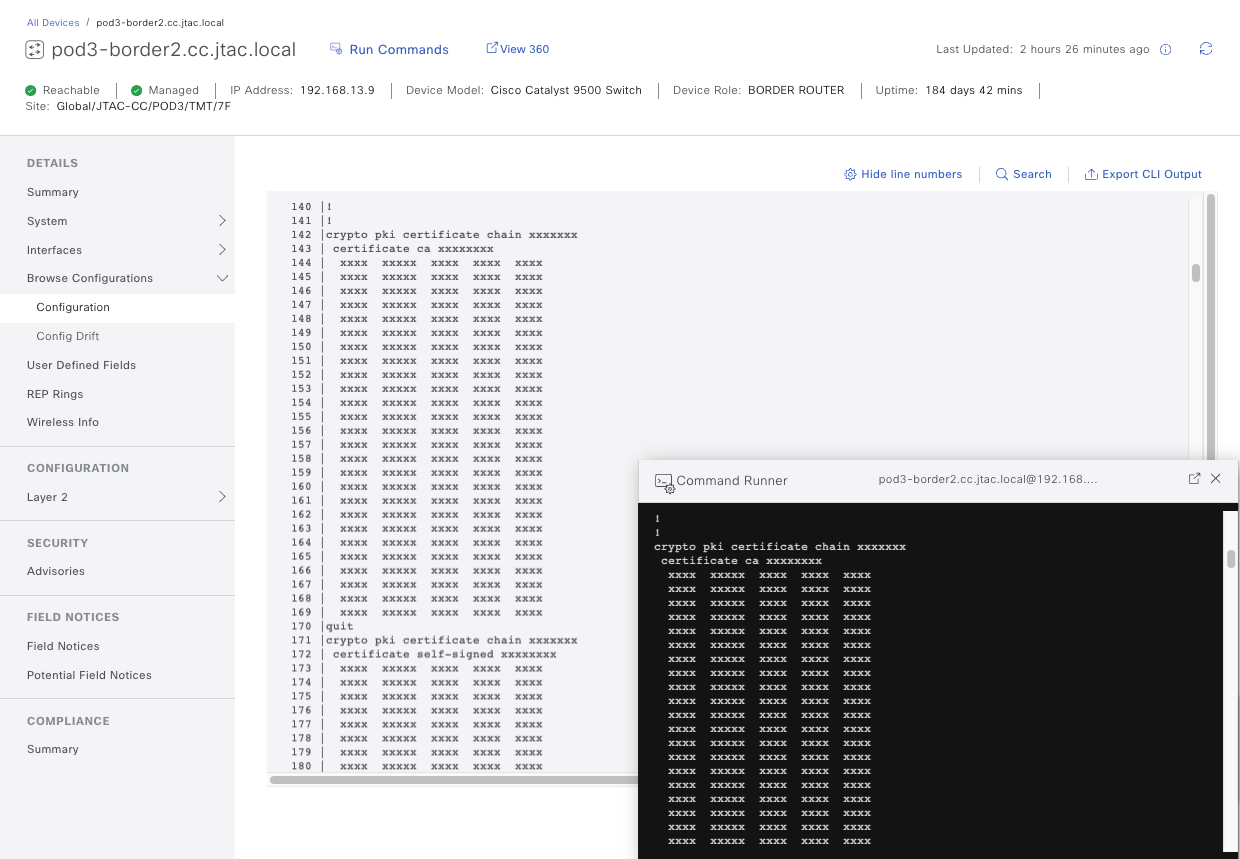Open User Defined Fields
Image resolution: width=1240 pixels, height=859 pixels.
[81, 365]
